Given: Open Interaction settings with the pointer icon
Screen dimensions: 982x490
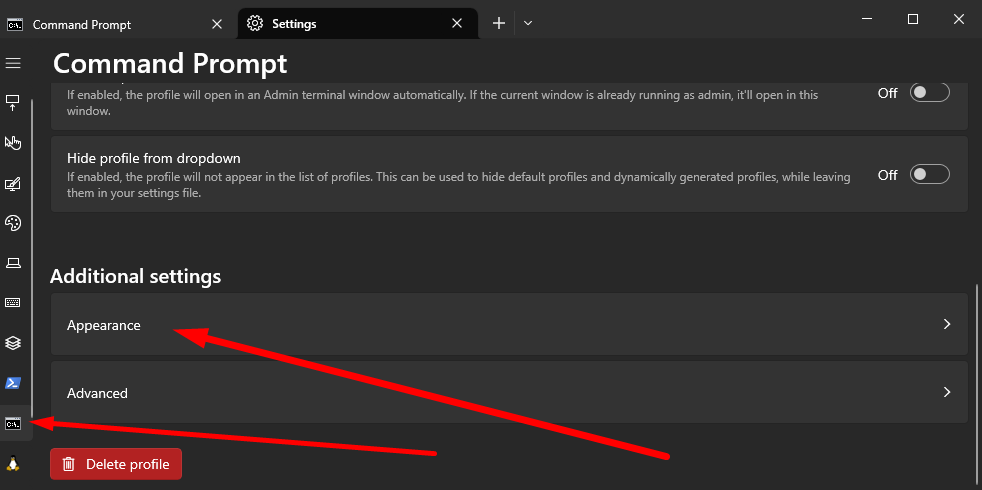Looking at the screenshot, I should click(x=13, y=143).
